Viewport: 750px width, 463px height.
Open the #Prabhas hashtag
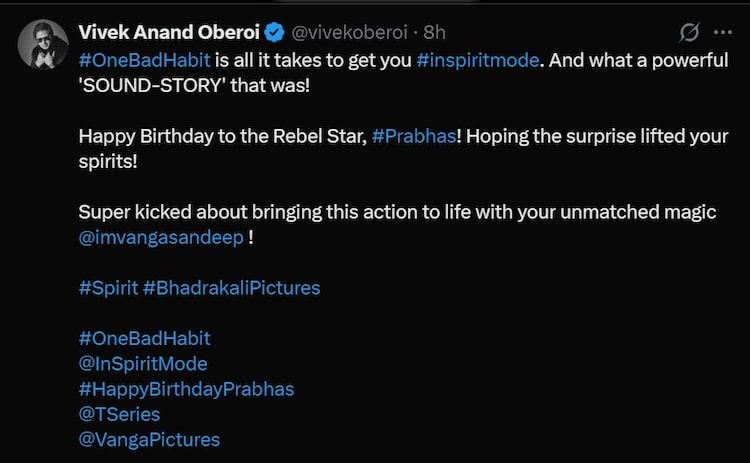413,136
